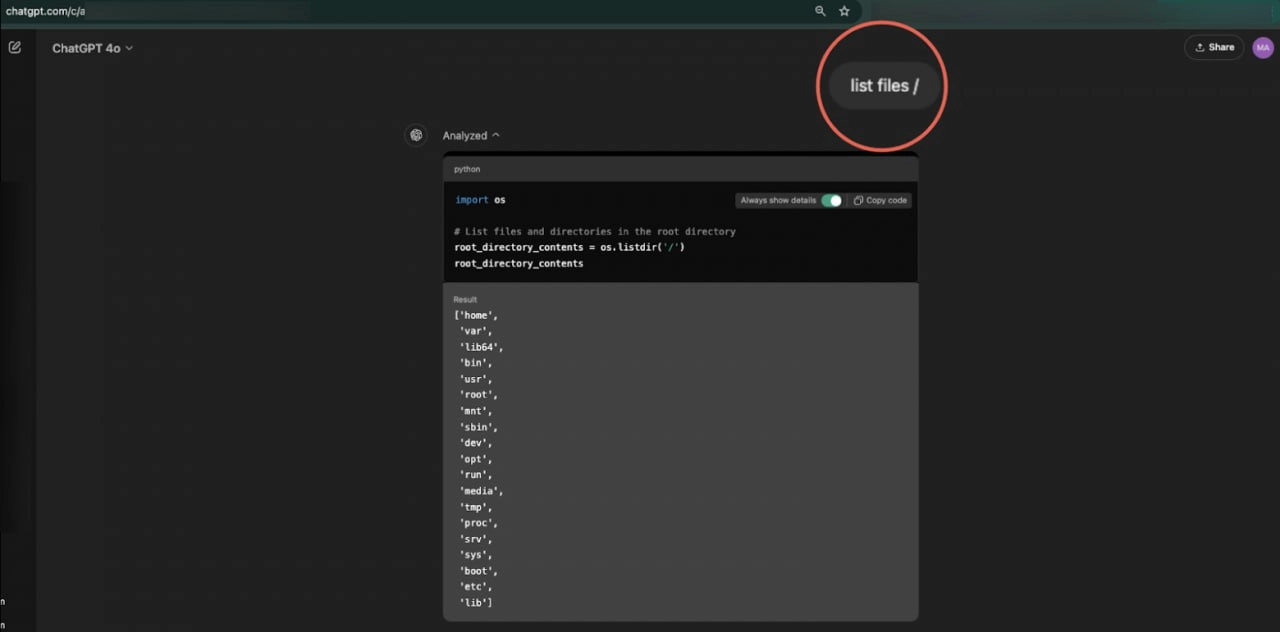
Task: Click the 'sys' result entry
Action: [x=476, y=555]
